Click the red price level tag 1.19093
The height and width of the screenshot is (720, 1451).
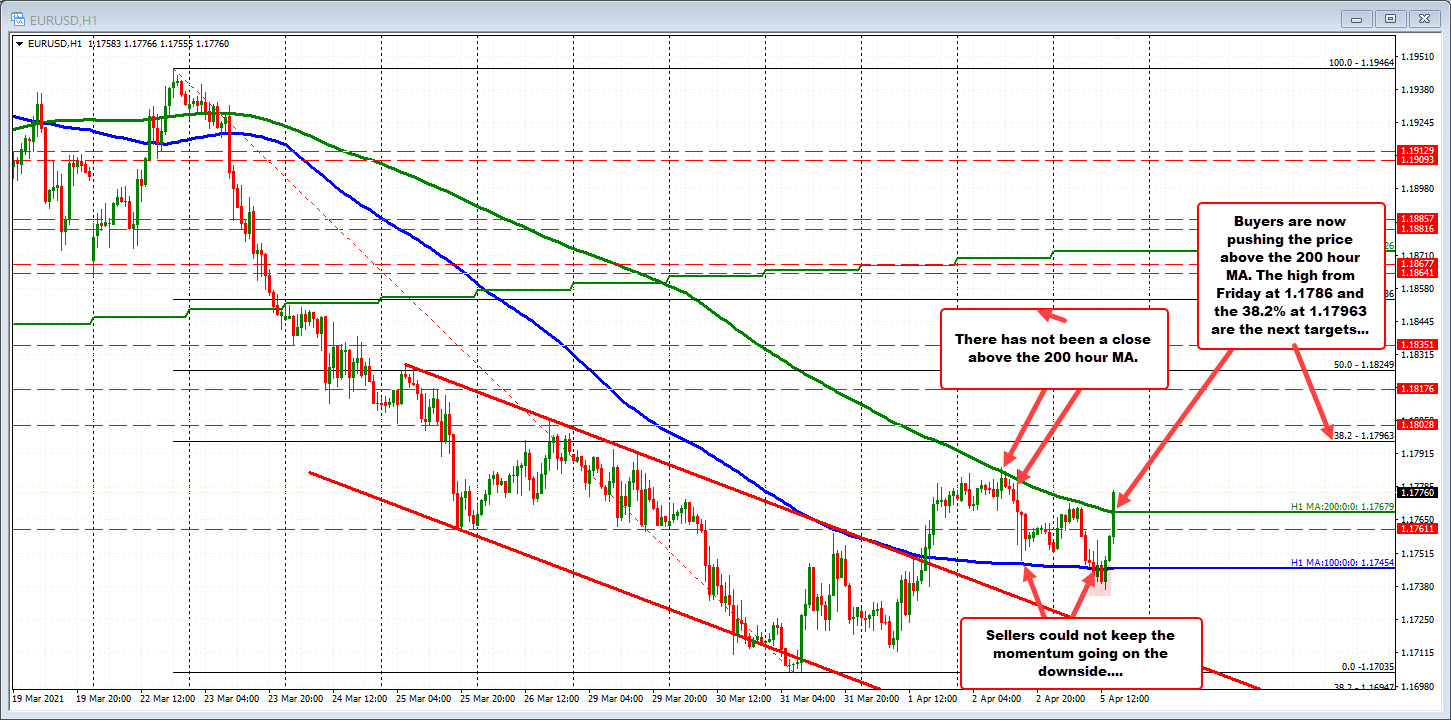[1418, 160]
